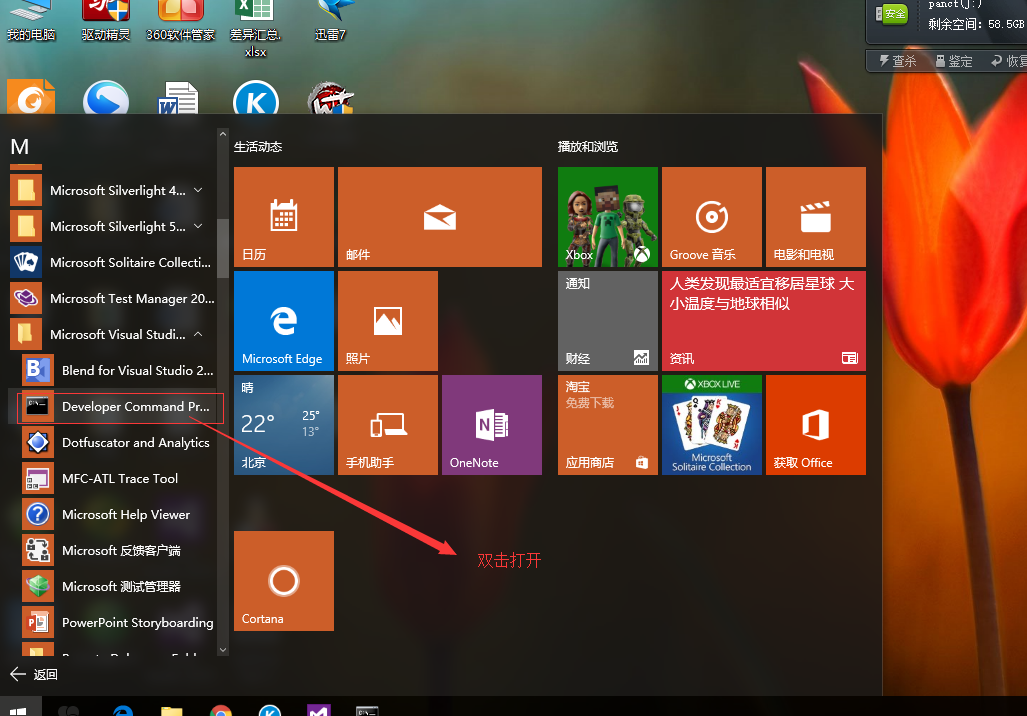1027x716 pixels.
Task: Click the 生活动态 group title
Action: [x=258, y=147]
